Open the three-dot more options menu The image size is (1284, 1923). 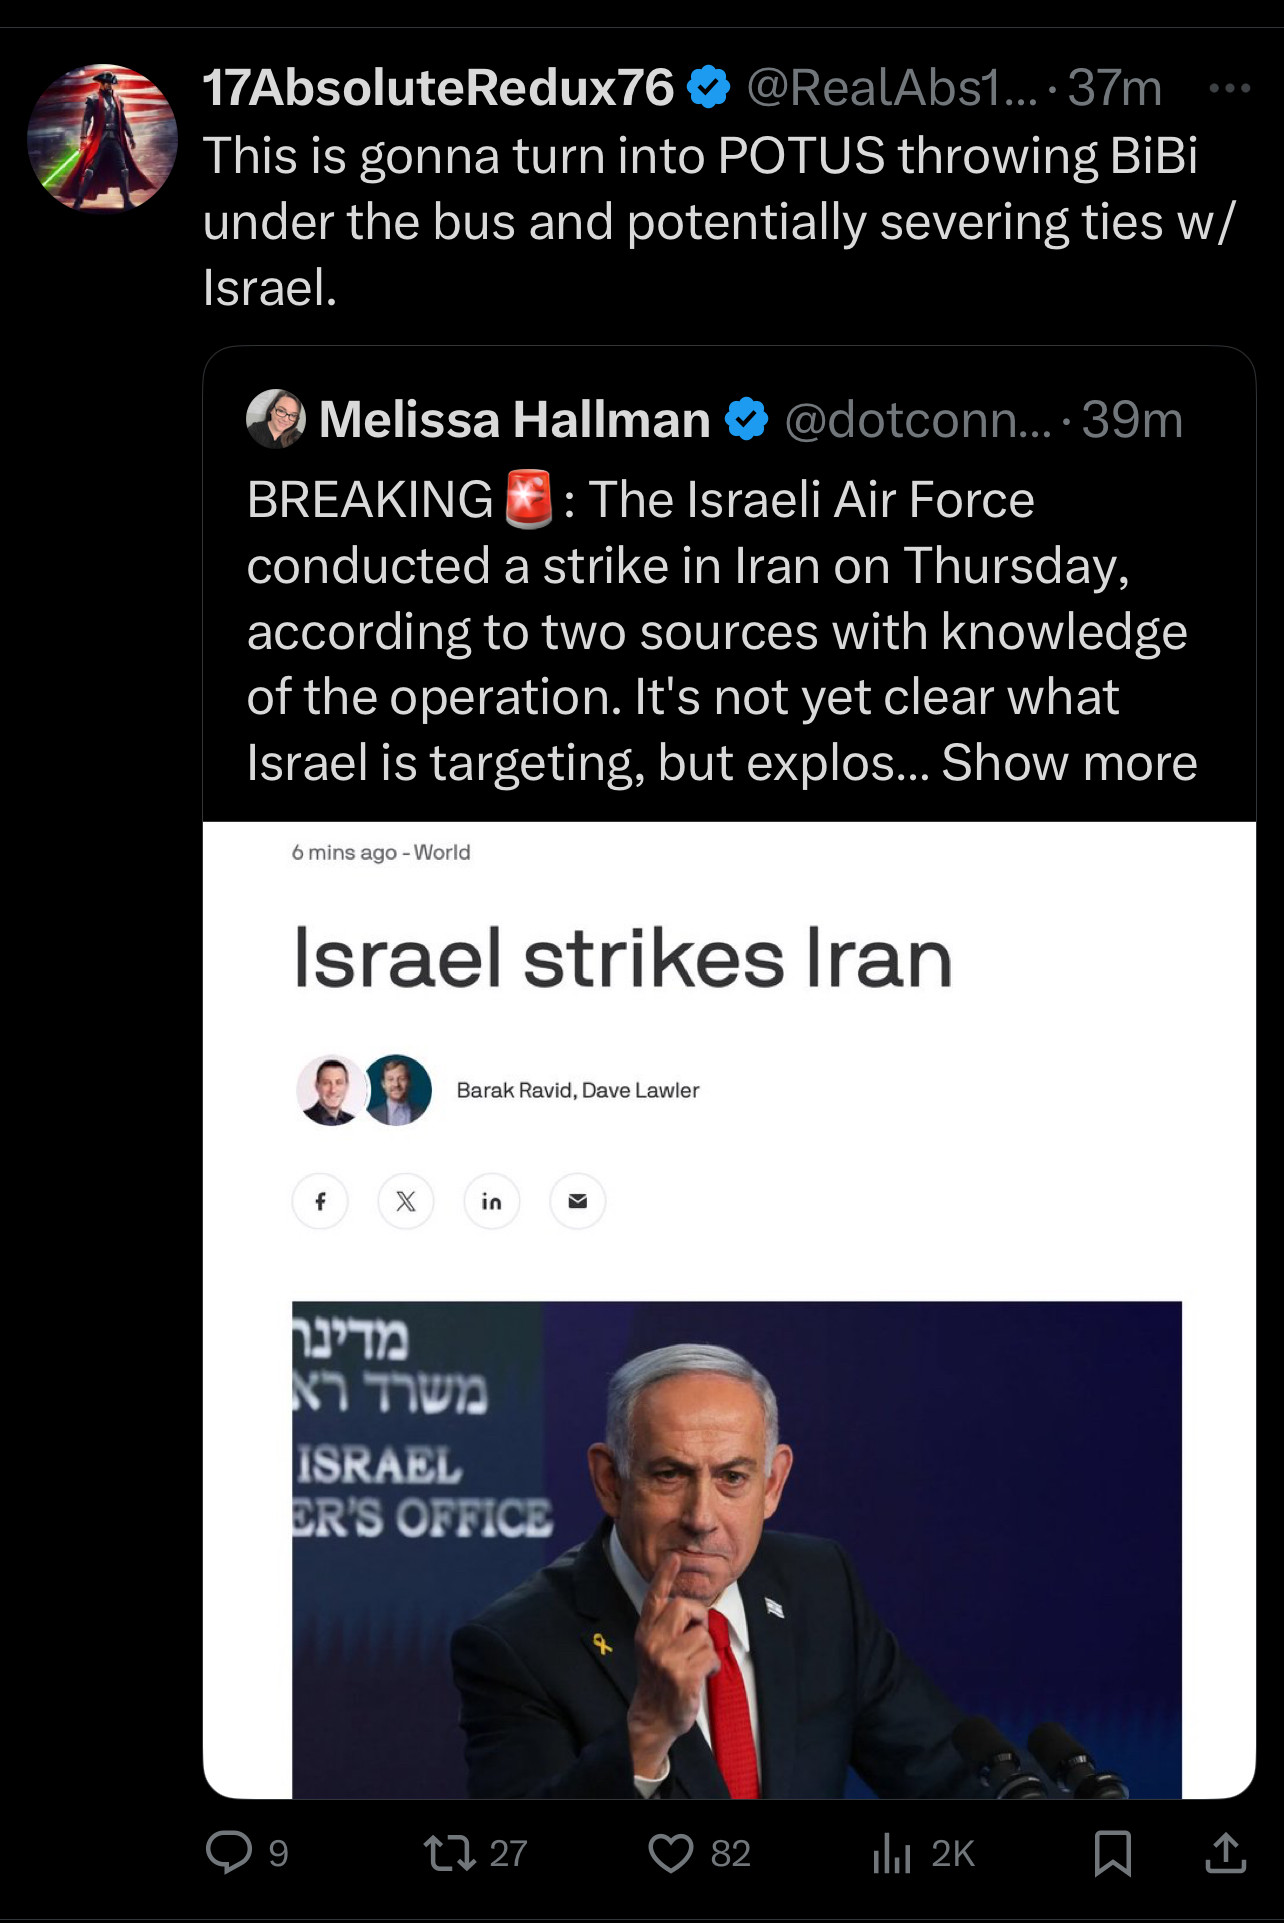pos(1229,88)
